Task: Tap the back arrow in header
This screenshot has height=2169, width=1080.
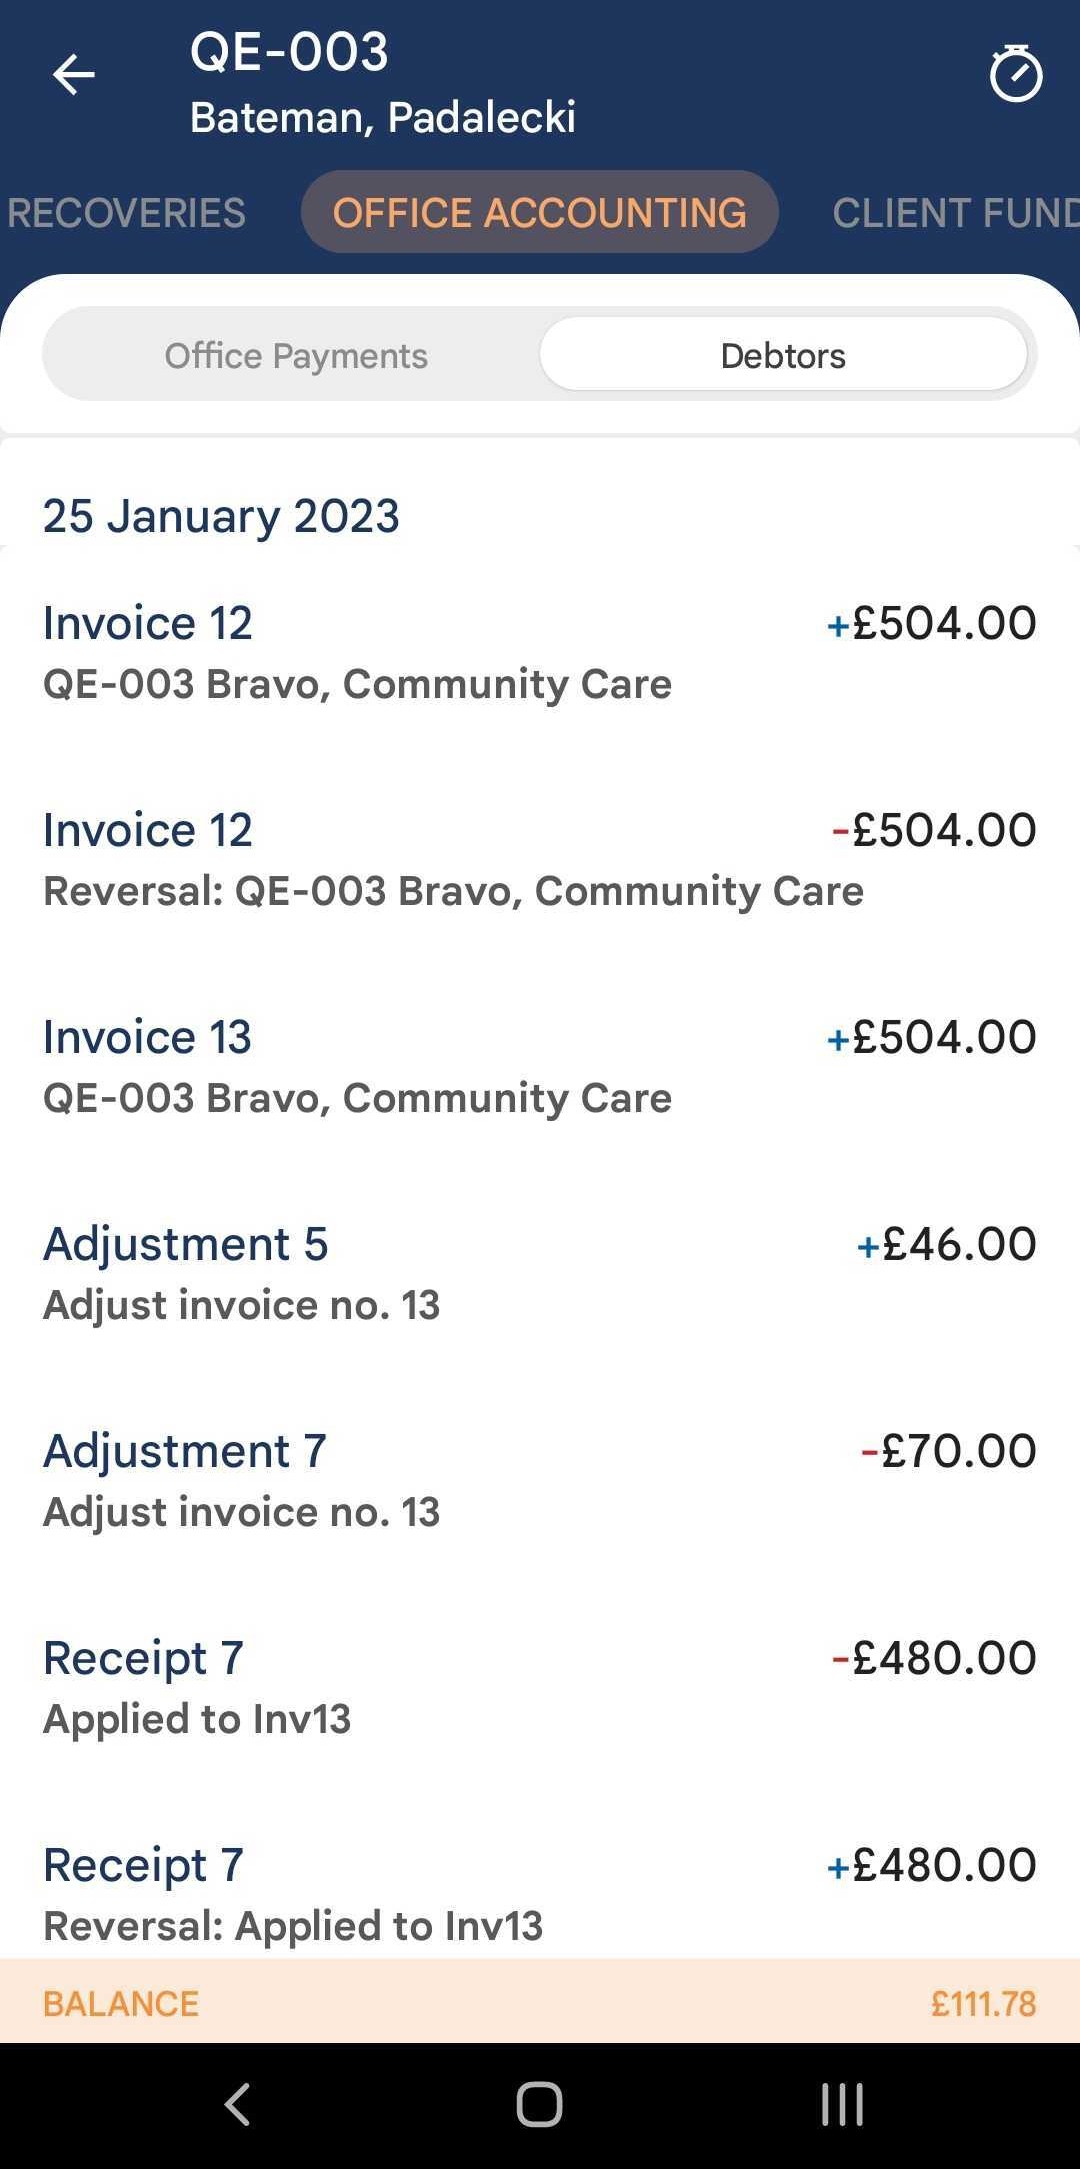Action: tap(73, 75)
